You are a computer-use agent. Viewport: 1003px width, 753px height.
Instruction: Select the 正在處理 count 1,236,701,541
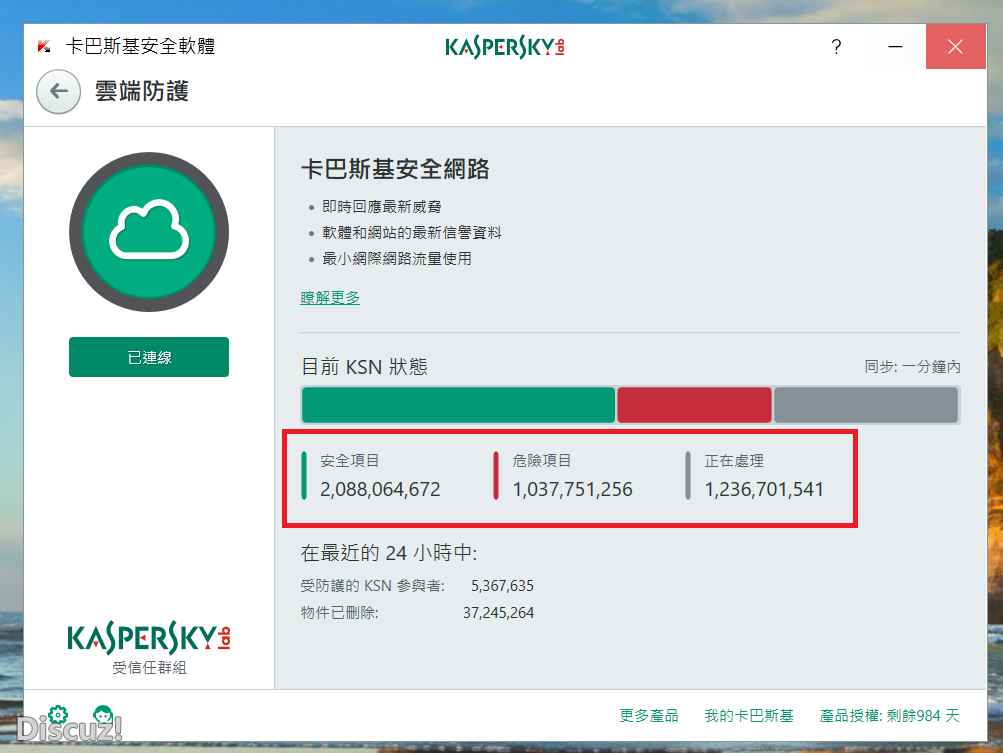click(x=764, y=489)
